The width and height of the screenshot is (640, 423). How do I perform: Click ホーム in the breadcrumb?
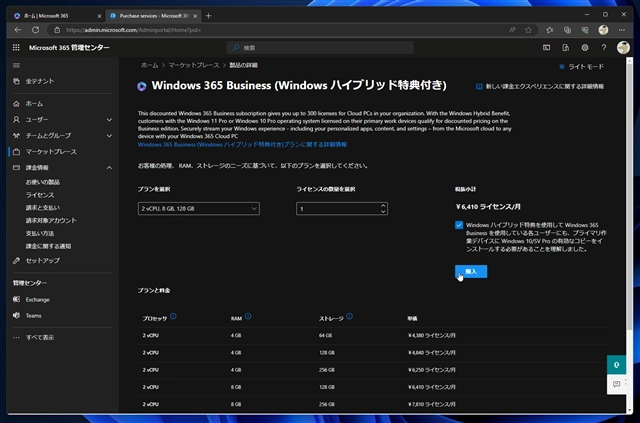149,65
